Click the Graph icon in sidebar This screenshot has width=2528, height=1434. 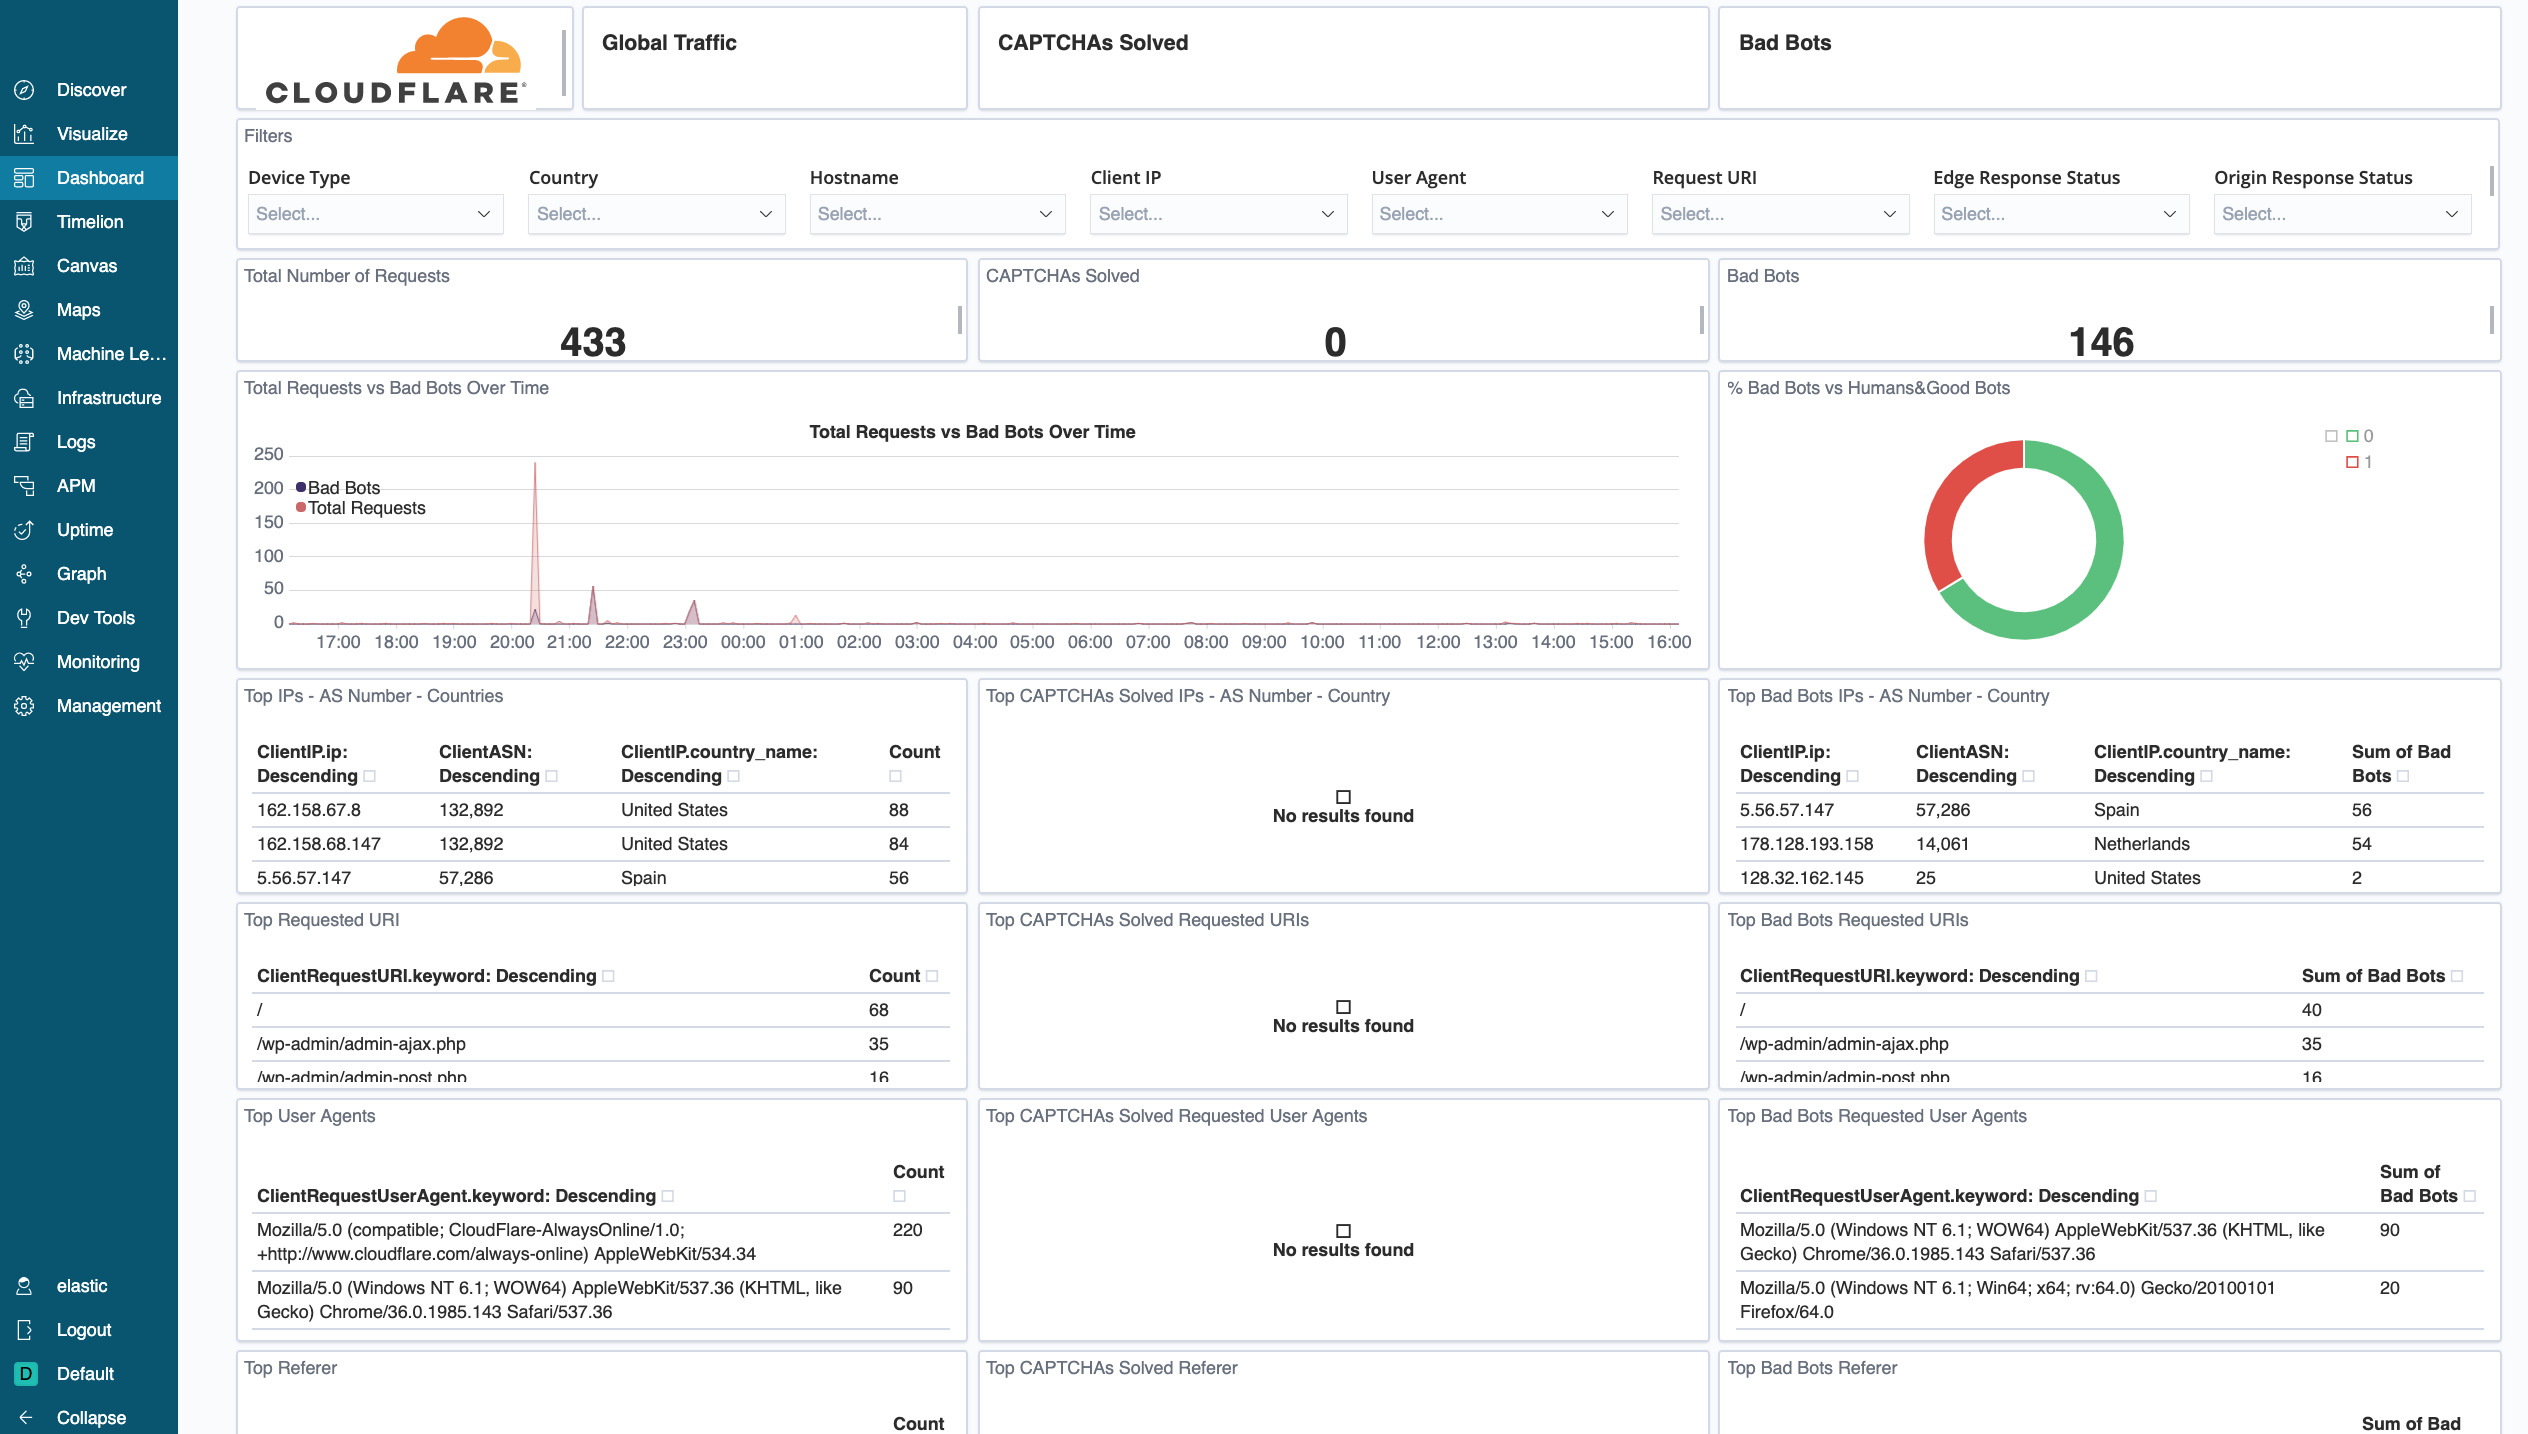[26, 573]
